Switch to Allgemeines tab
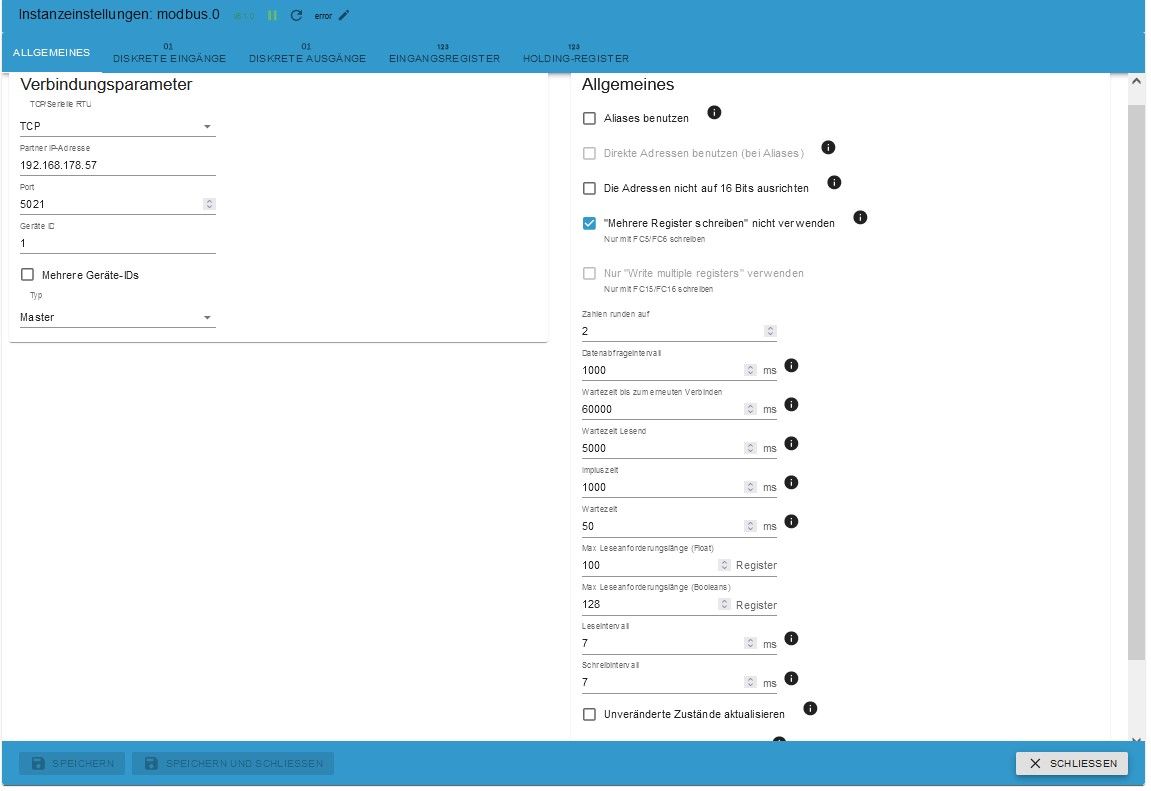The width and height of the screenshot is (1151, 791). click(51, 53)
